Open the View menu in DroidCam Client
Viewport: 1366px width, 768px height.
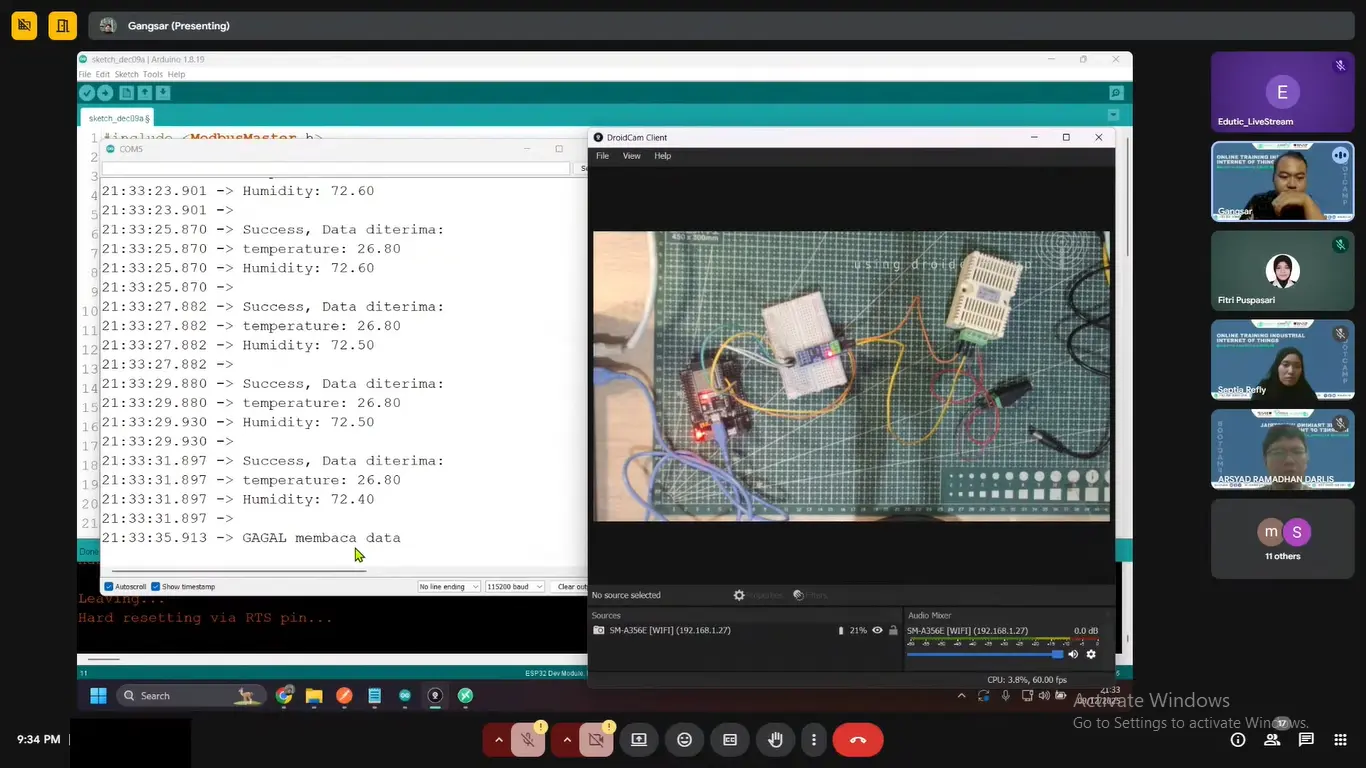[x=631, y=156]
